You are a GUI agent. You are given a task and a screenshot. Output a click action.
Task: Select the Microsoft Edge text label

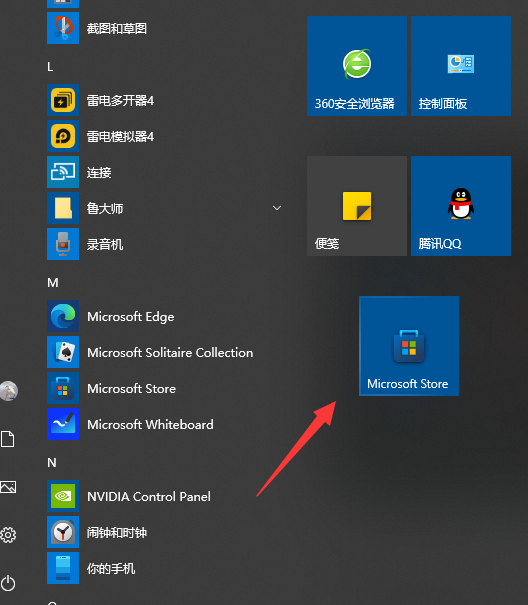[x=131, y=317]
